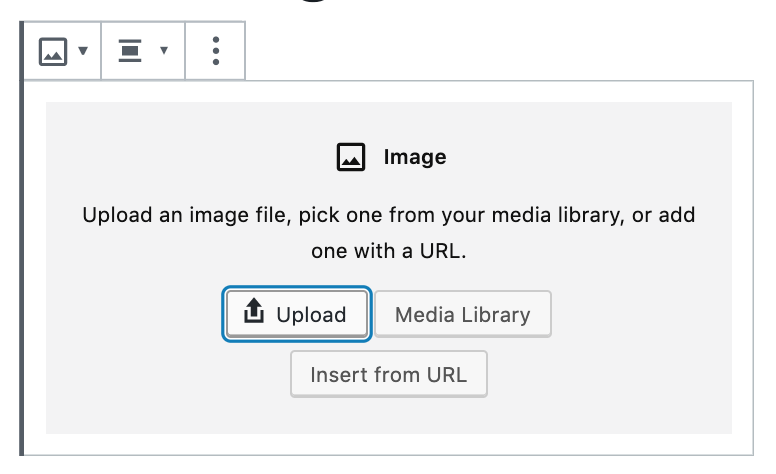The image size is (776, 474).
Task: Open the block type switcher arrow
Action: (83, 50)
